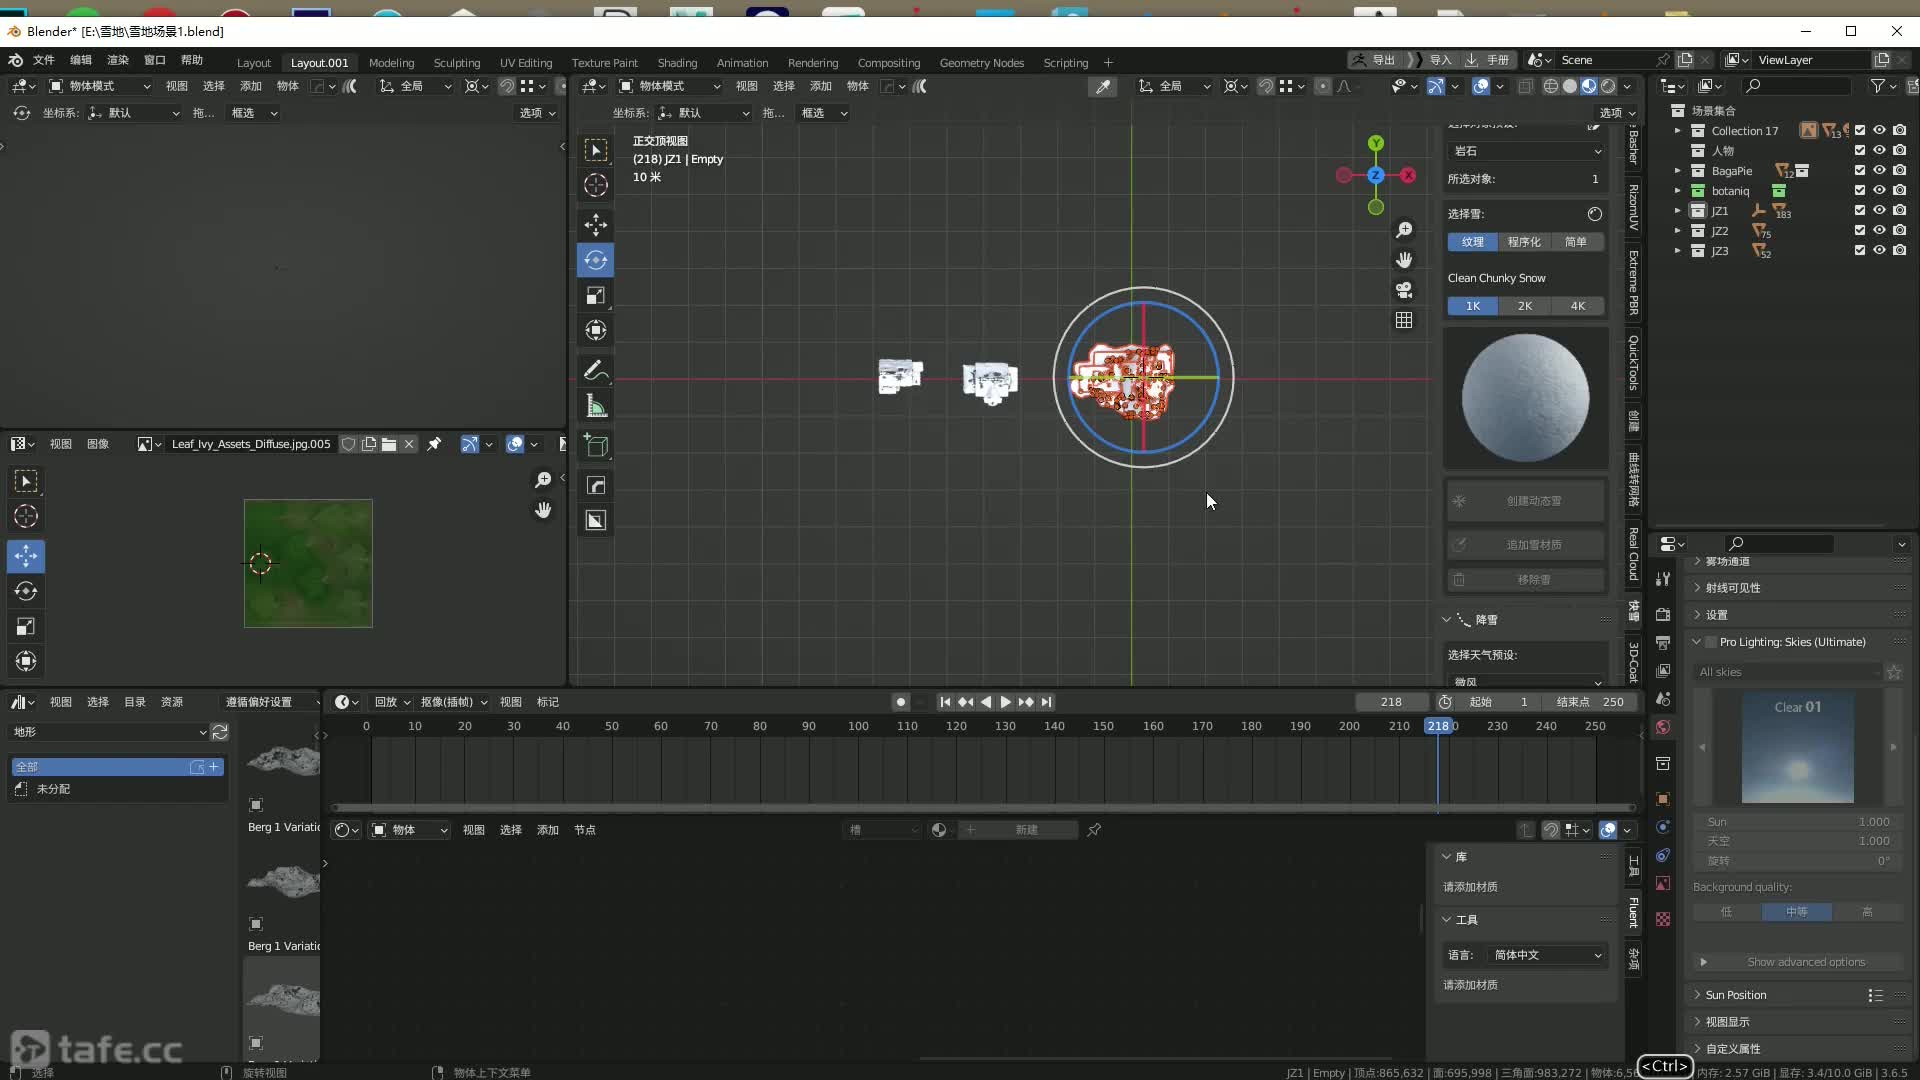This screenshot has height=1080, width=1920.
Task: Select the Move tool in 3D viewport toolbar
Action: pos(596,225)
